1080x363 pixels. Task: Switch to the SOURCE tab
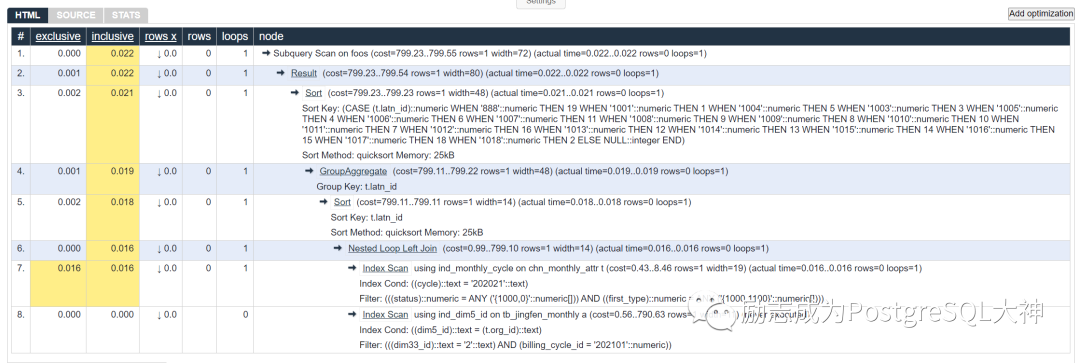click(76, 14)
